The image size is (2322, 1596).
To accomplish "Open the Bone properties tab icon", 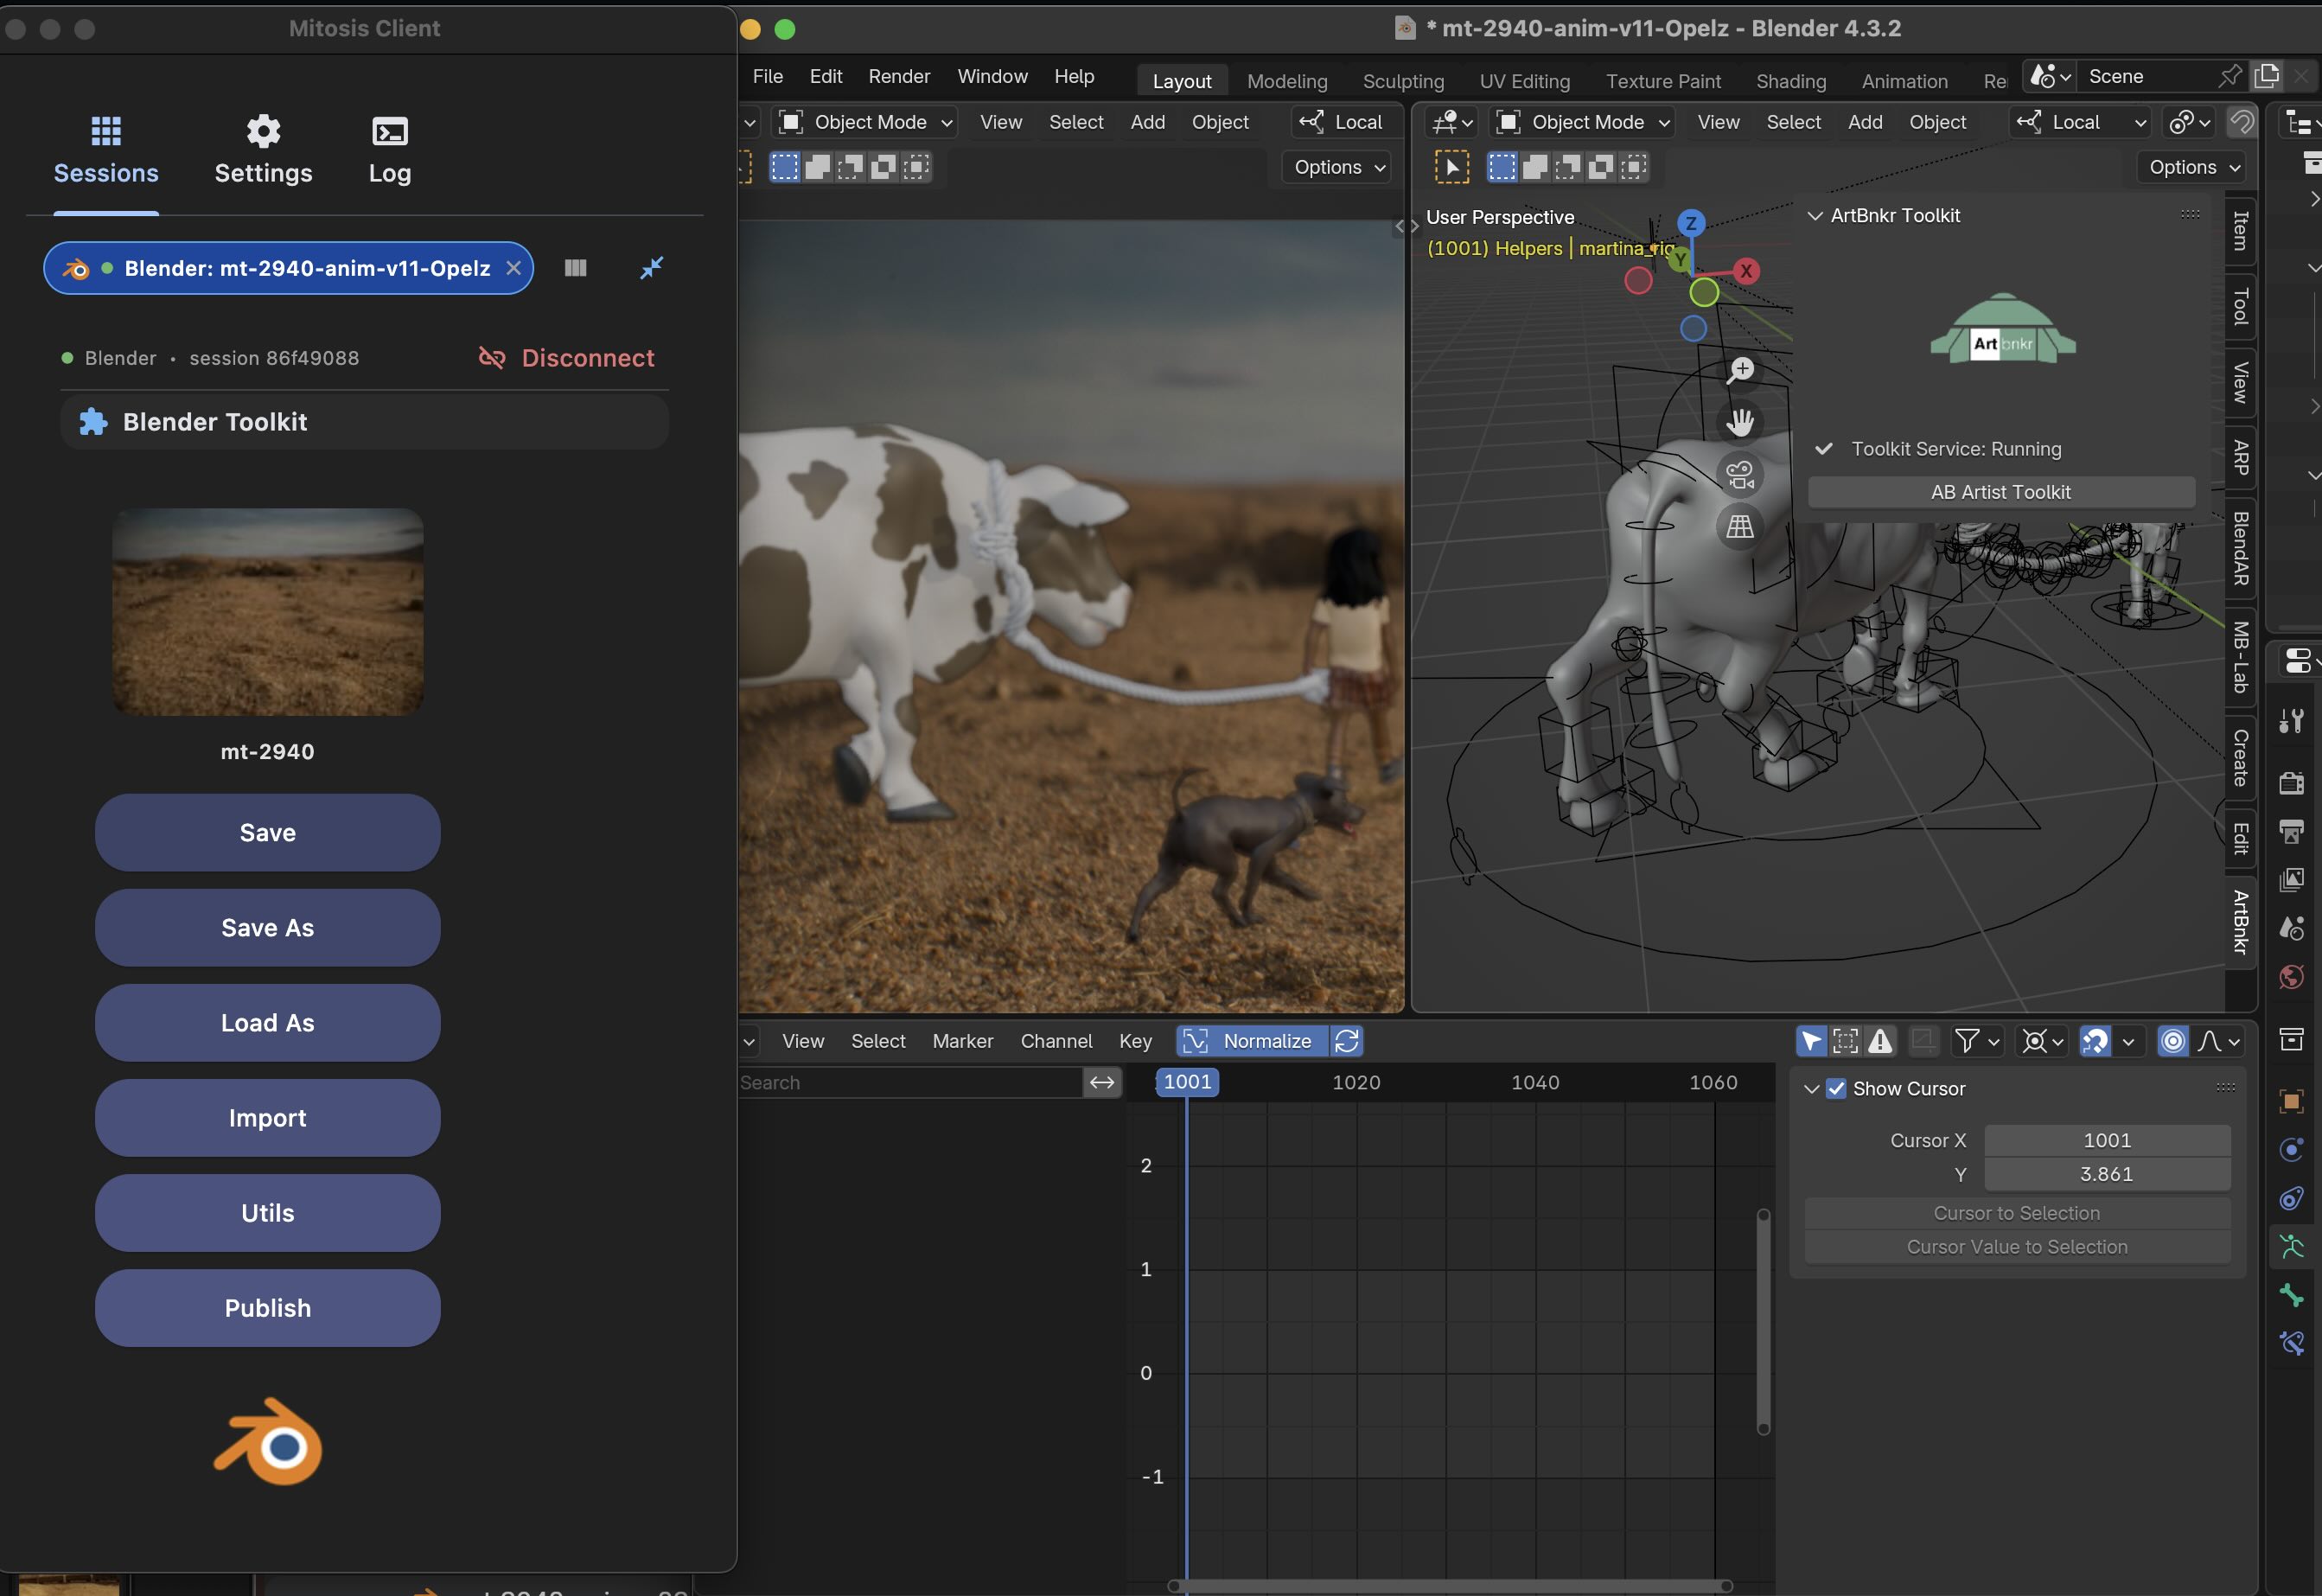I will (x=2291, y=1295).
